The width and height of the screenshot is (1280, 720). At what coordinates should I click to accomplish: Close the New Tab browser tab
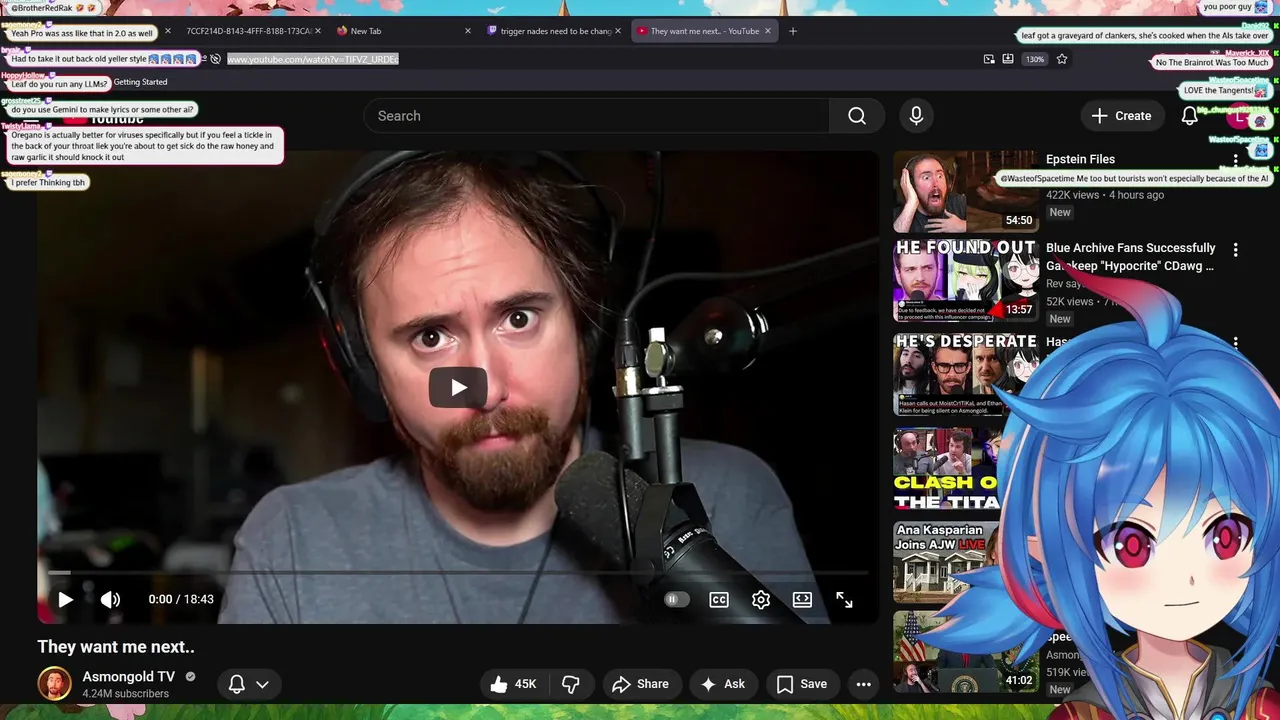(468, 31)
